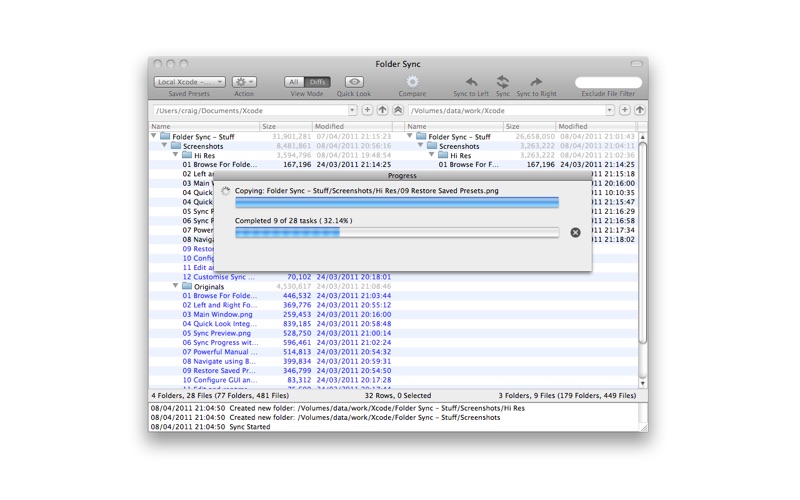Click the Quick Look eye icon
The height and width of the screenshot is (500, 800).
coord(354,82)
